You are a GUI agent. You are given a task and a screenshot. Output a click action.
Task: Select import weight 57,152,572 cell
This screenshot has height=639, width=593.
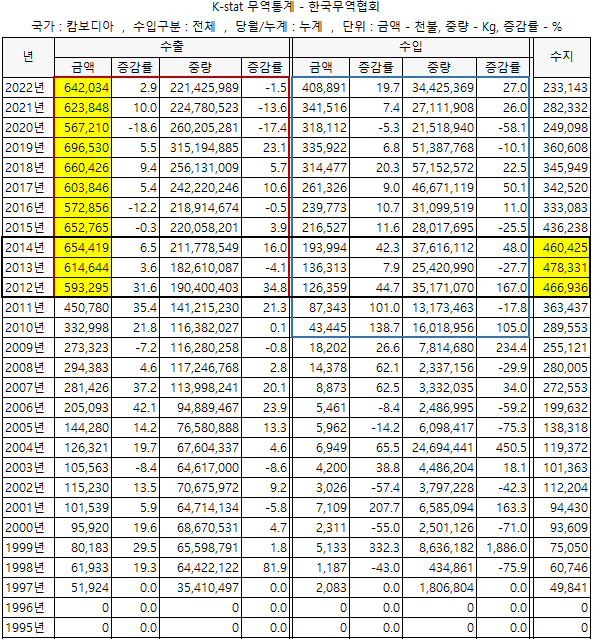pyautogui.click(x=439, y=167)
